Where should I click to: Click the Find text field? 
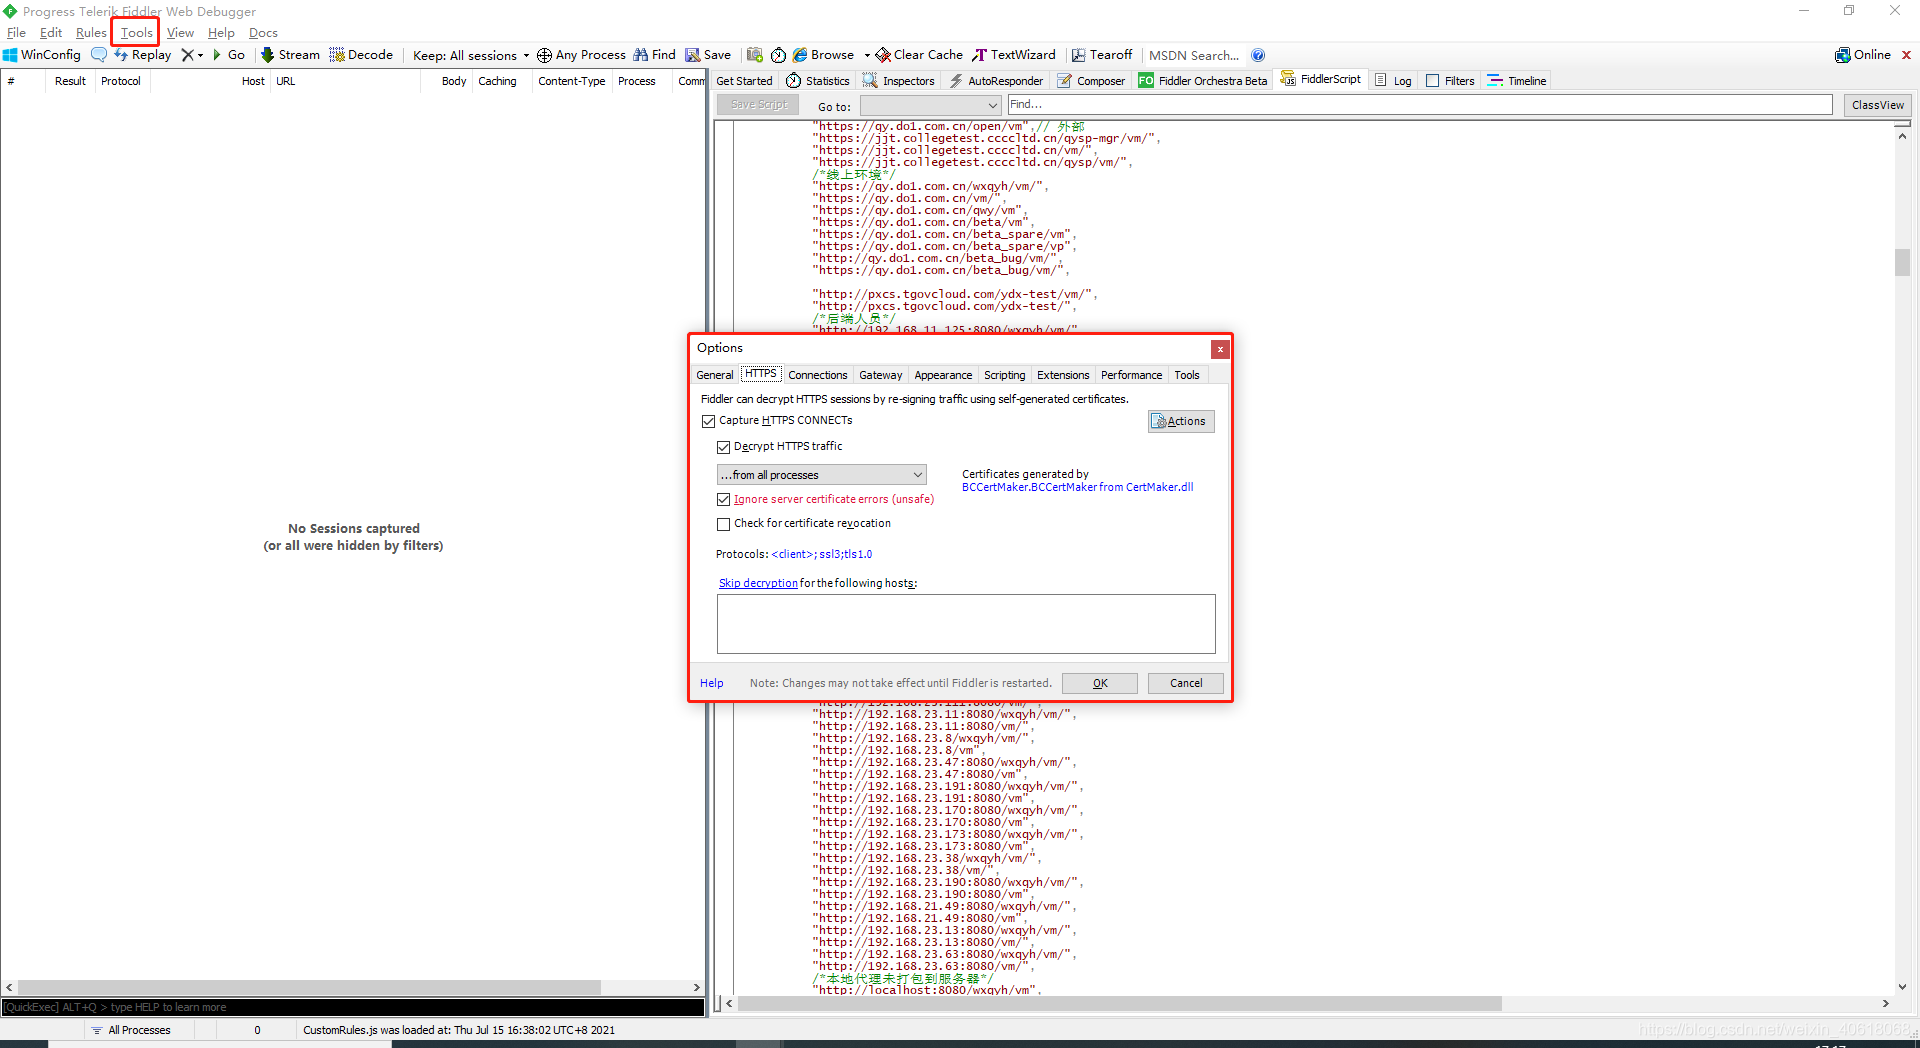[x=1419, y=105]
